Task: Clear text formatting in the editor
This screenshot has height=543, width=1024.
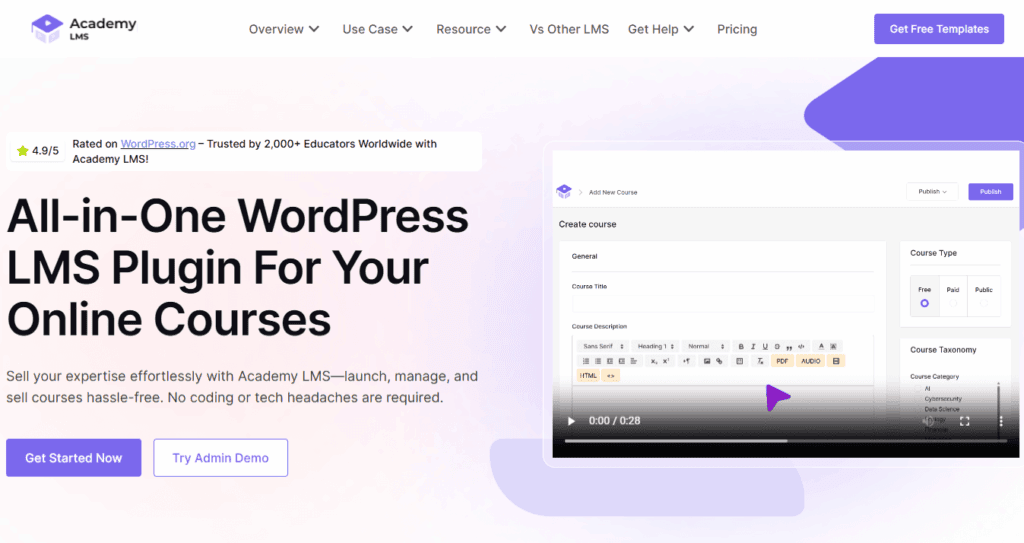Action: [760, 361]
